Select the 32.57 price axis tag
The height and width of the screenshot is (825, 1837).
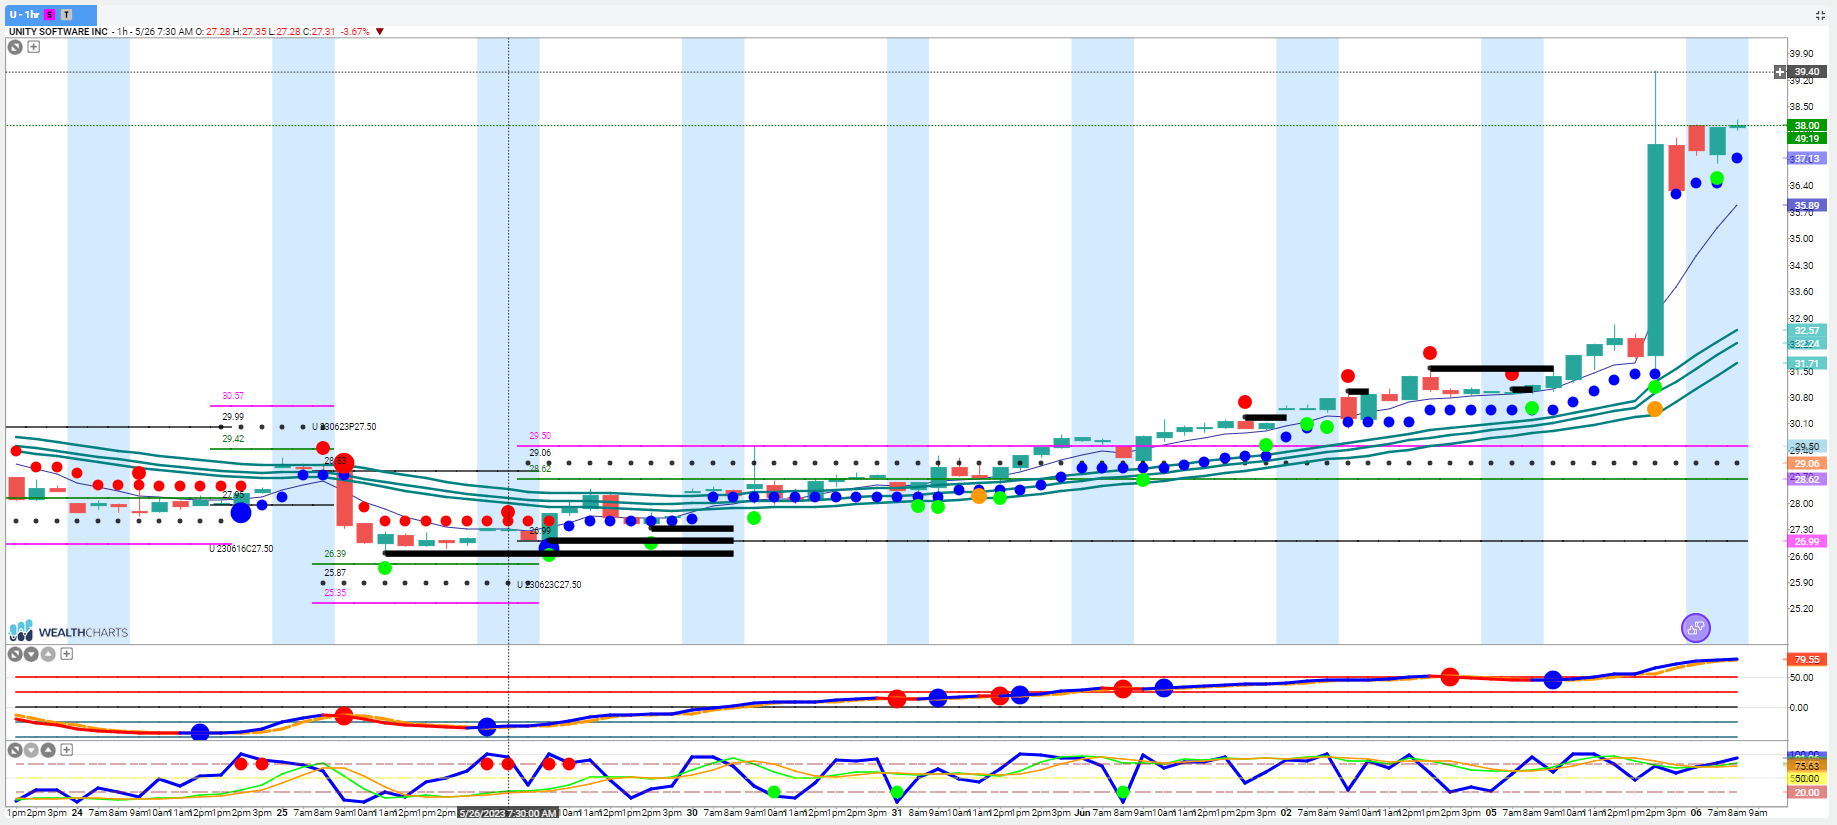1807,331
